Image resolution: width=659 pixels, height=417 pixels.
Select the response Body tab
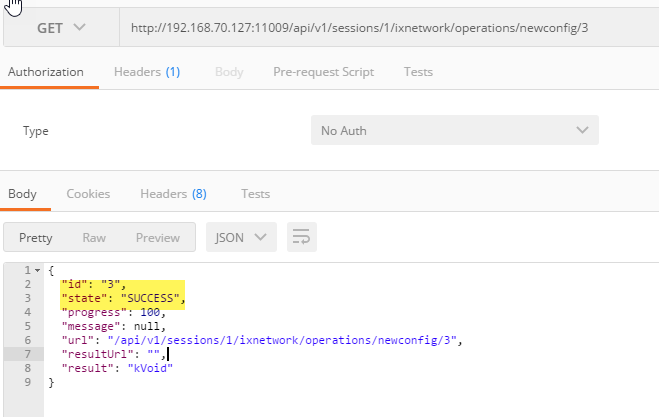(x=22, y=193)
